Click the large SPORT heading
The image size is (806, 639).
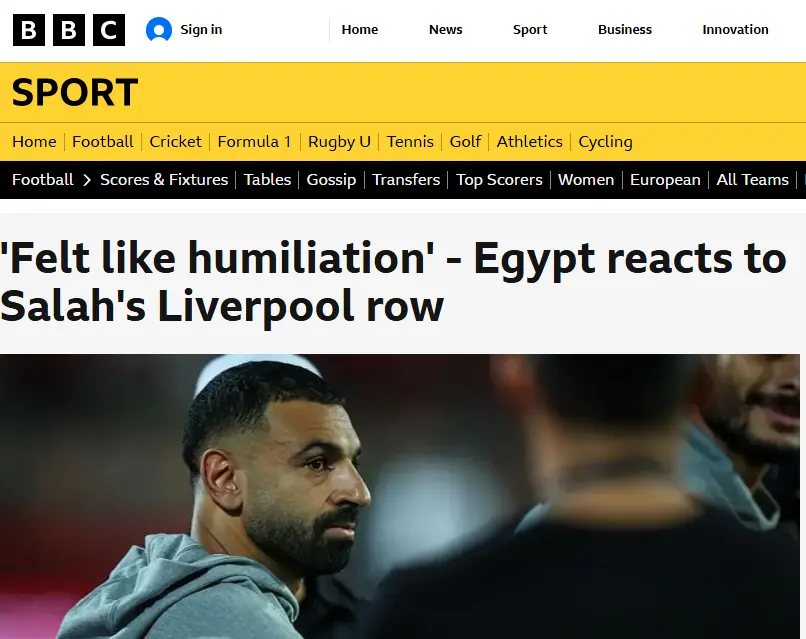(x=75, y=93)
